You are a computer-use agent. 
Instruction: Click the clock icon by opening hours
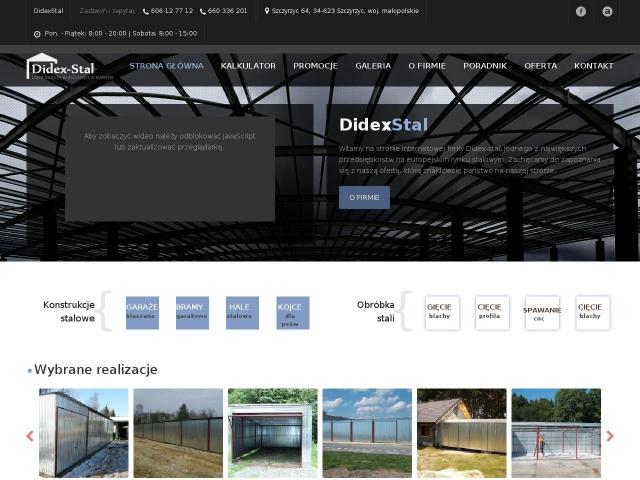coord(37,34)
